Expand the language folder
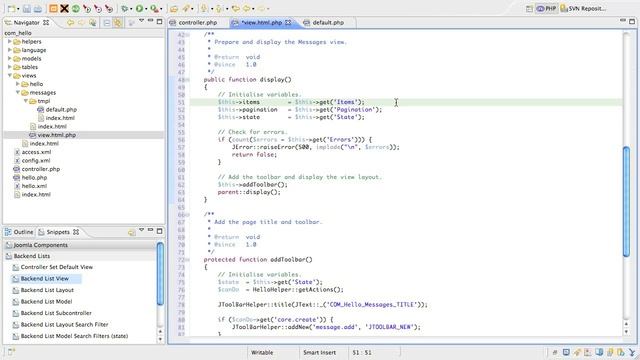 pos(10,50)
